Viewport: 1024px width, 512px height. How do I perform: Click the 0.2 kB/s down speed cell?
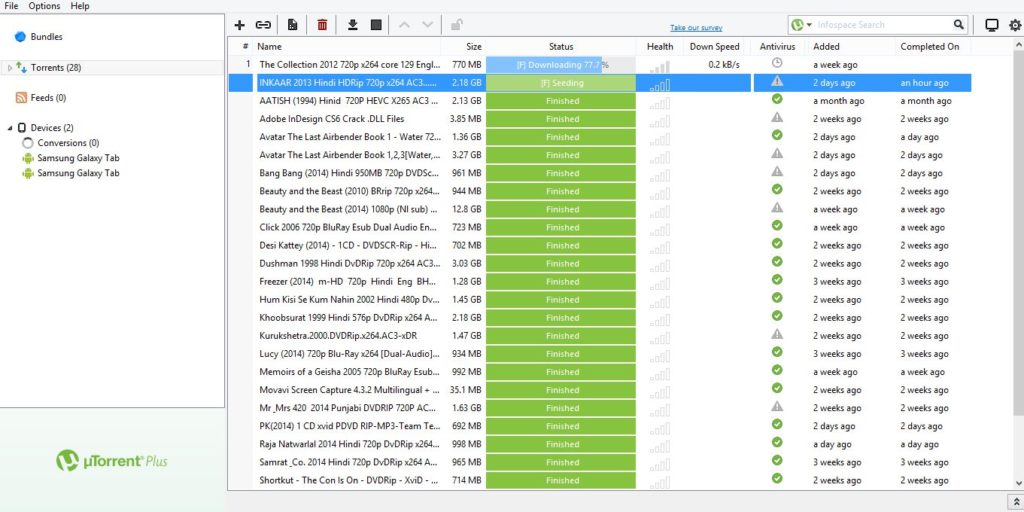[x=724, y=65]
